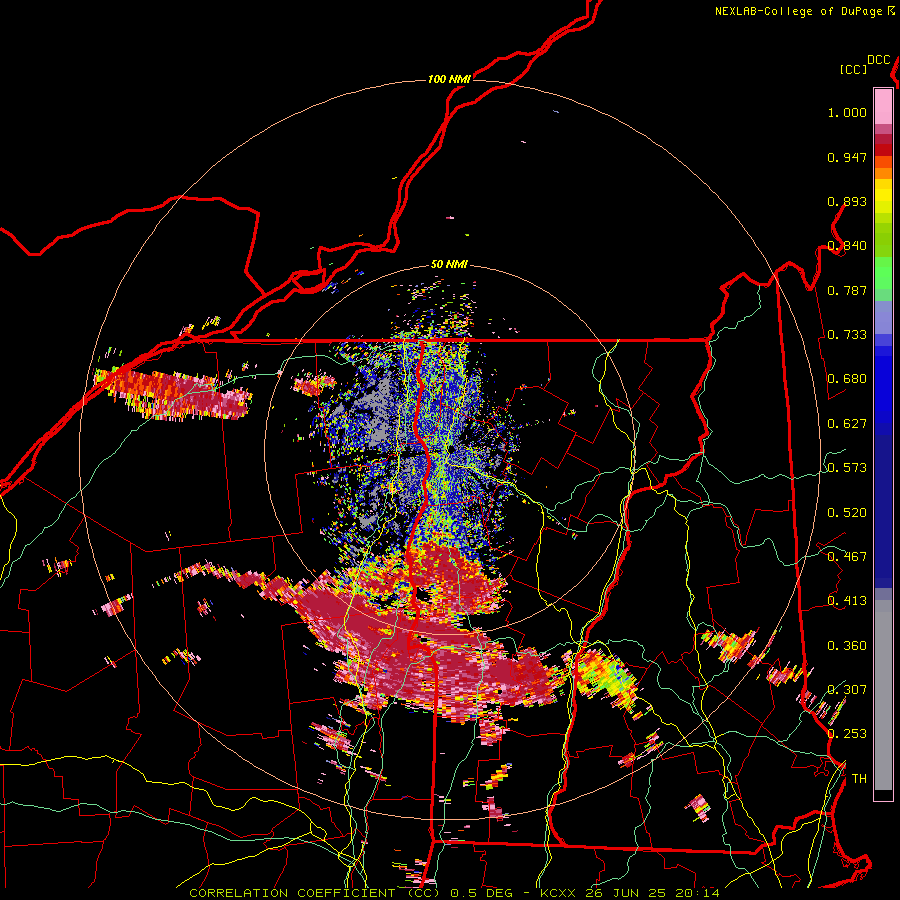Click the 0.467 scale value
Viewport: 900px width, 900px height.
point(847,557)
